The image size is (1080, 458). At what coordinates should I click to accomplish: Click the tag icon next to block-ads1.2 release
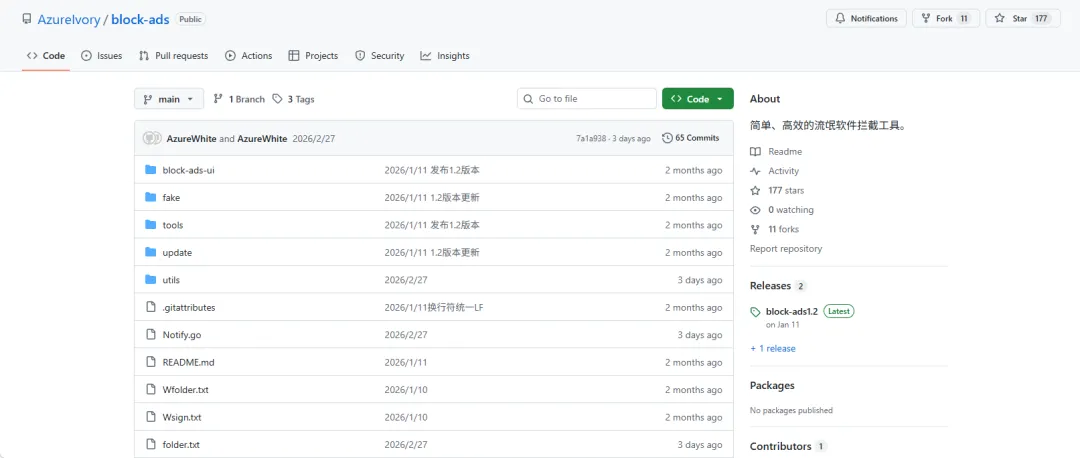point(756,312)
